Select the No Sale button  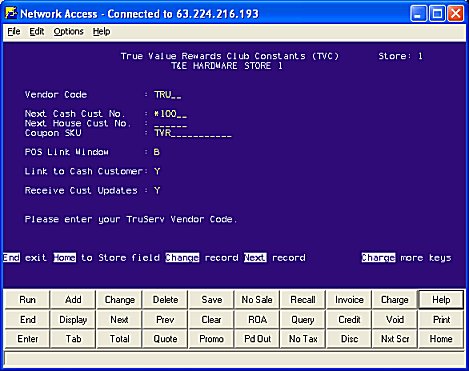pos(257,300)
